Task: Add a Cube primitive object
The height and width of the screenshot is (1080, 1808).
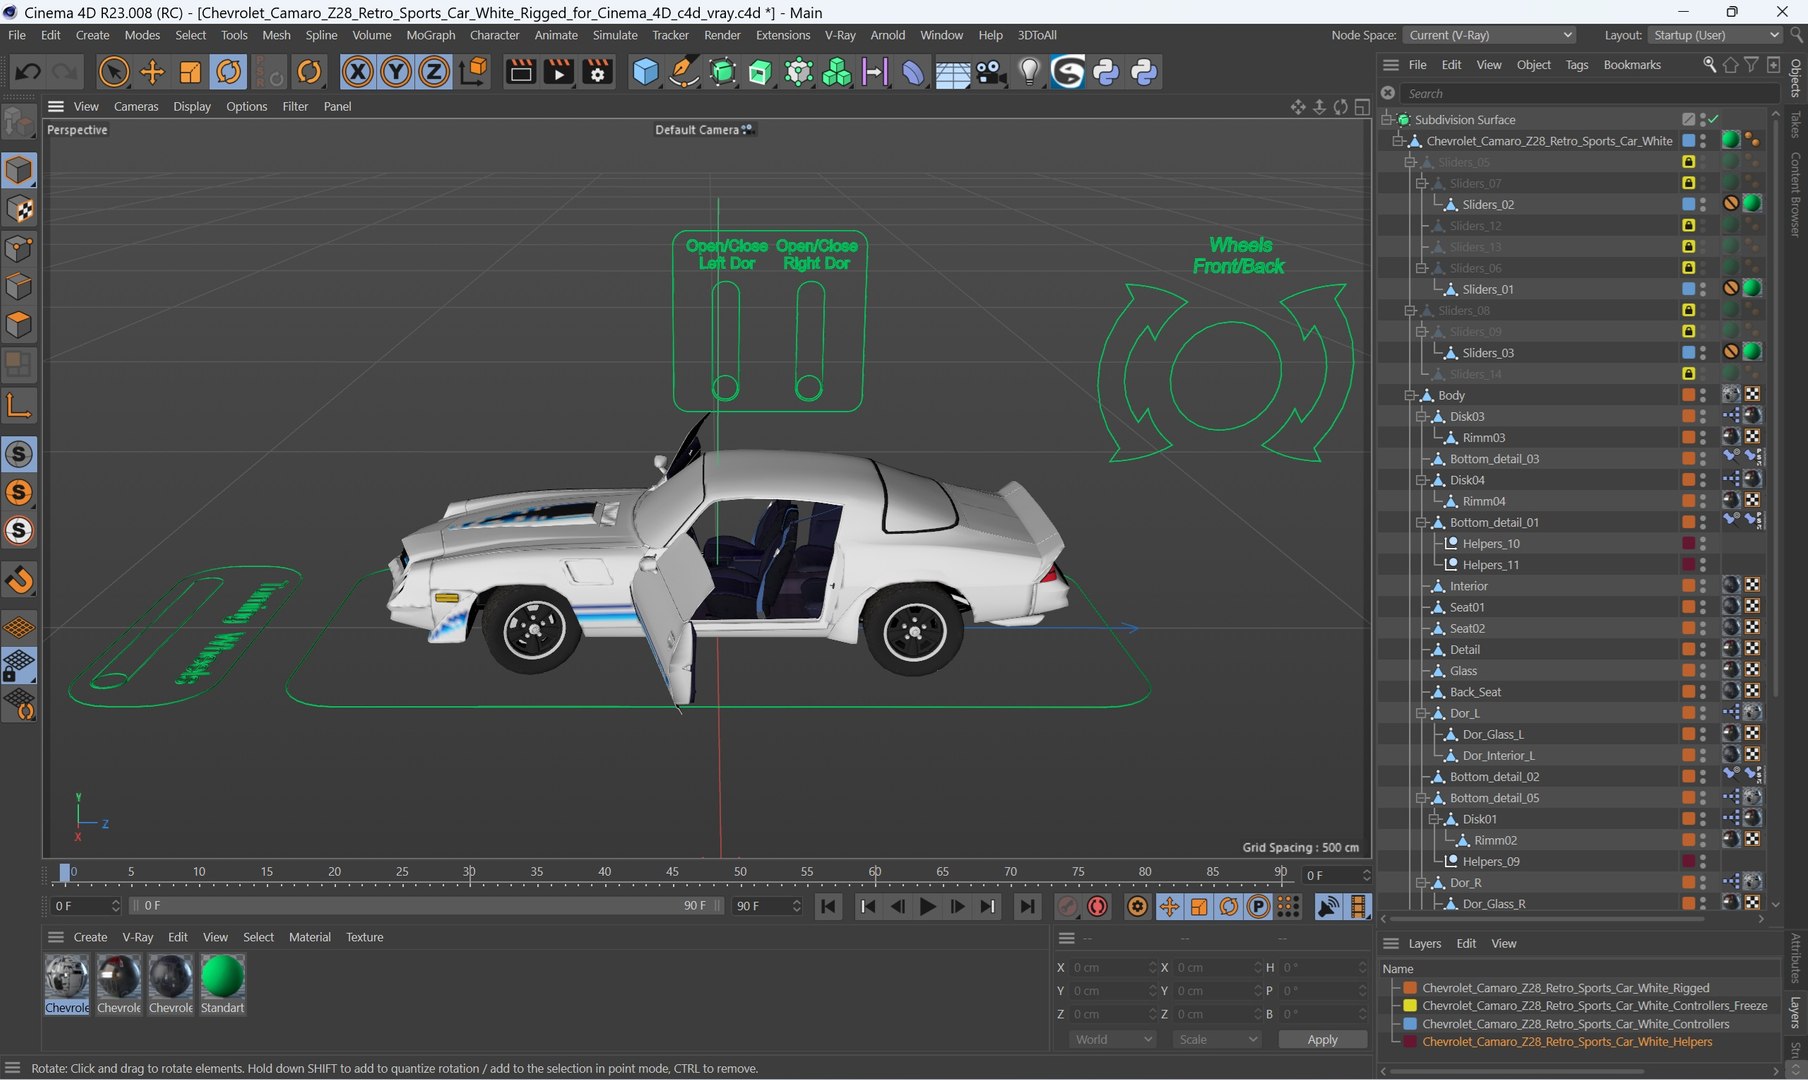Action: [x=646, y=72]
